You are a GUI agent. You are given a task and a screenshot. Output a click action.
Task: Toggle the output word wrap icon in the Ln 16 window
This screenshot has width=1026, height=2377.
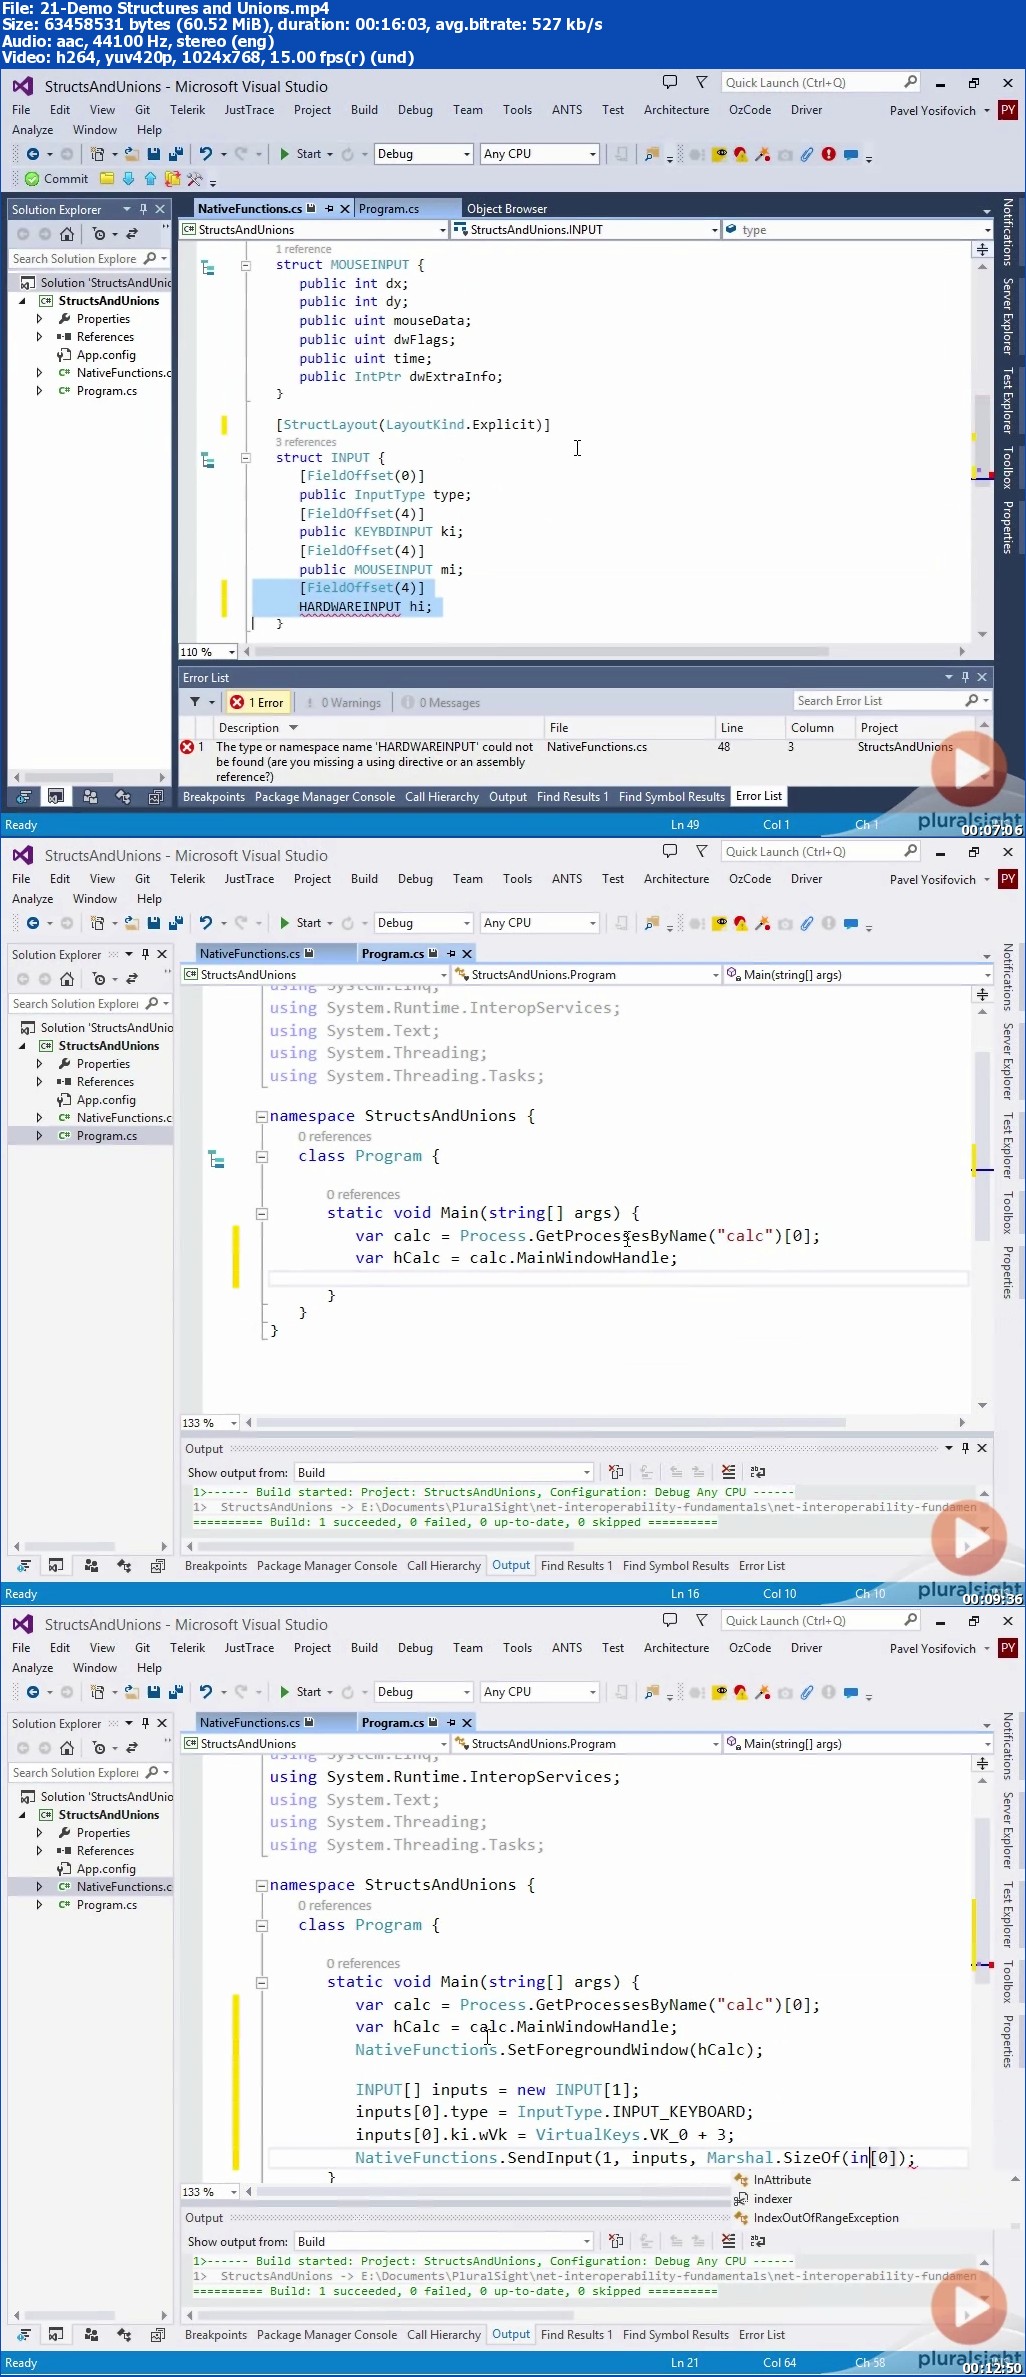tap(757, 1472)
